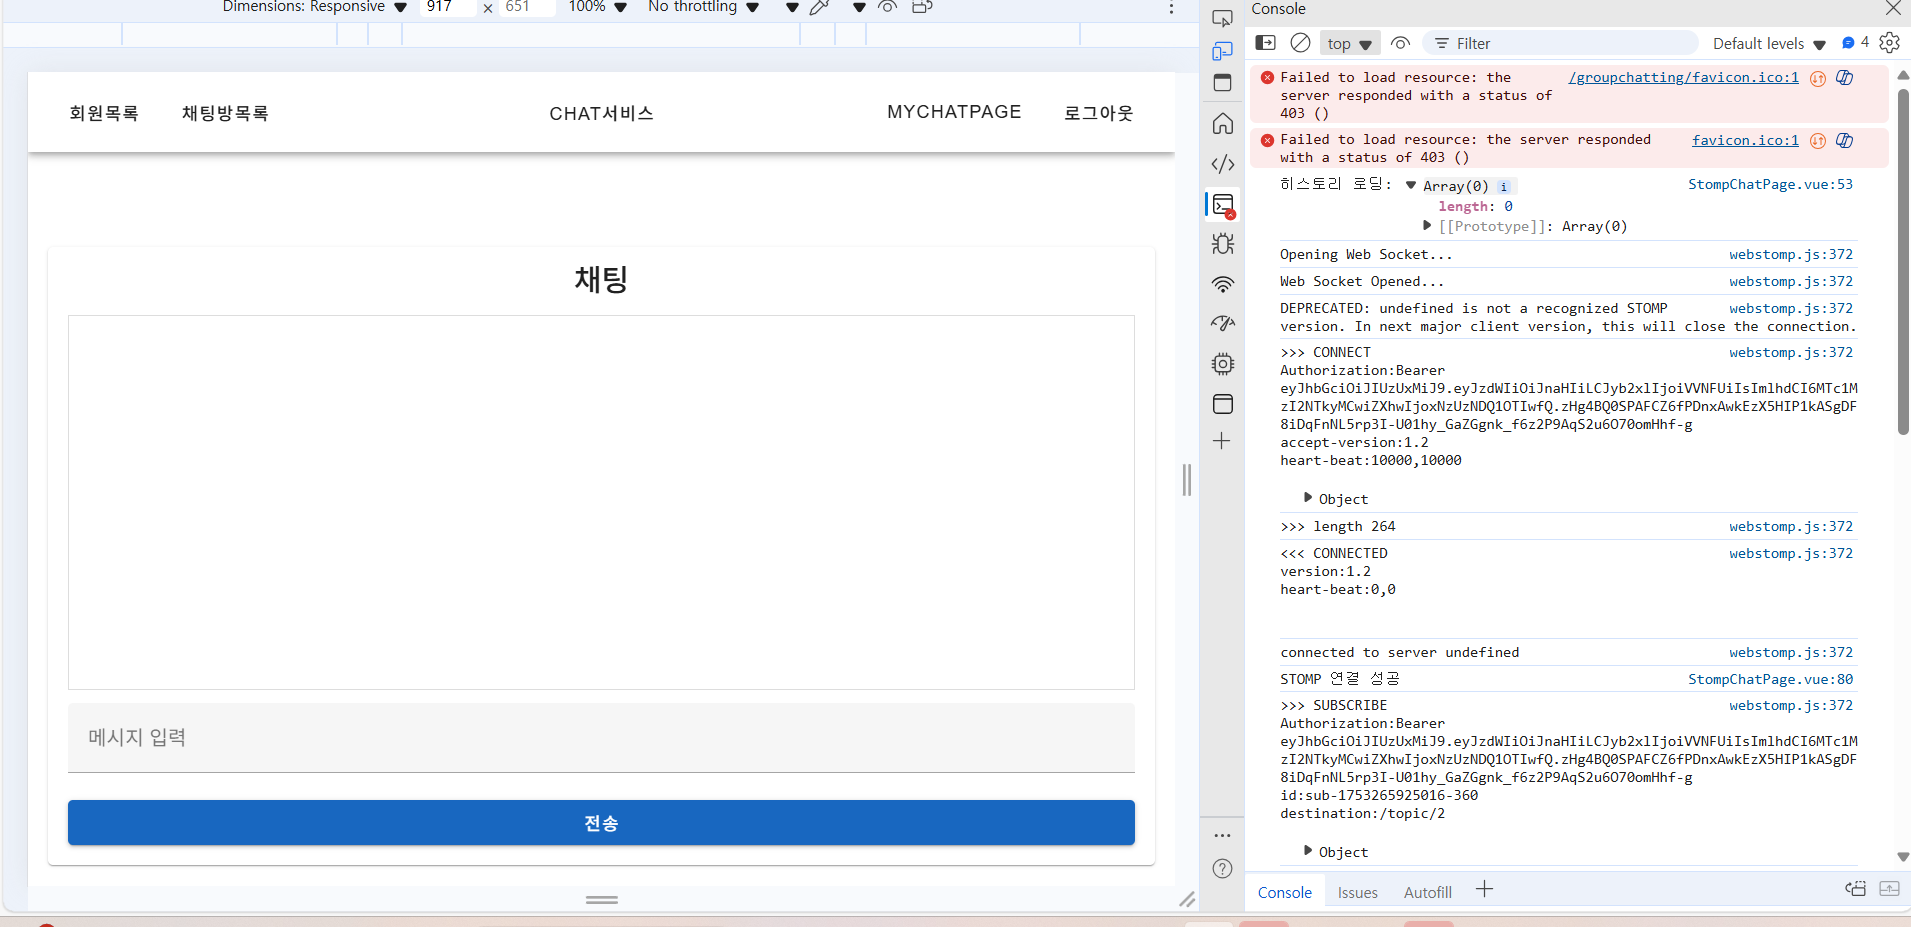
Task: Toggle the eye icon in device toolbar
Action: coord(887,7)
